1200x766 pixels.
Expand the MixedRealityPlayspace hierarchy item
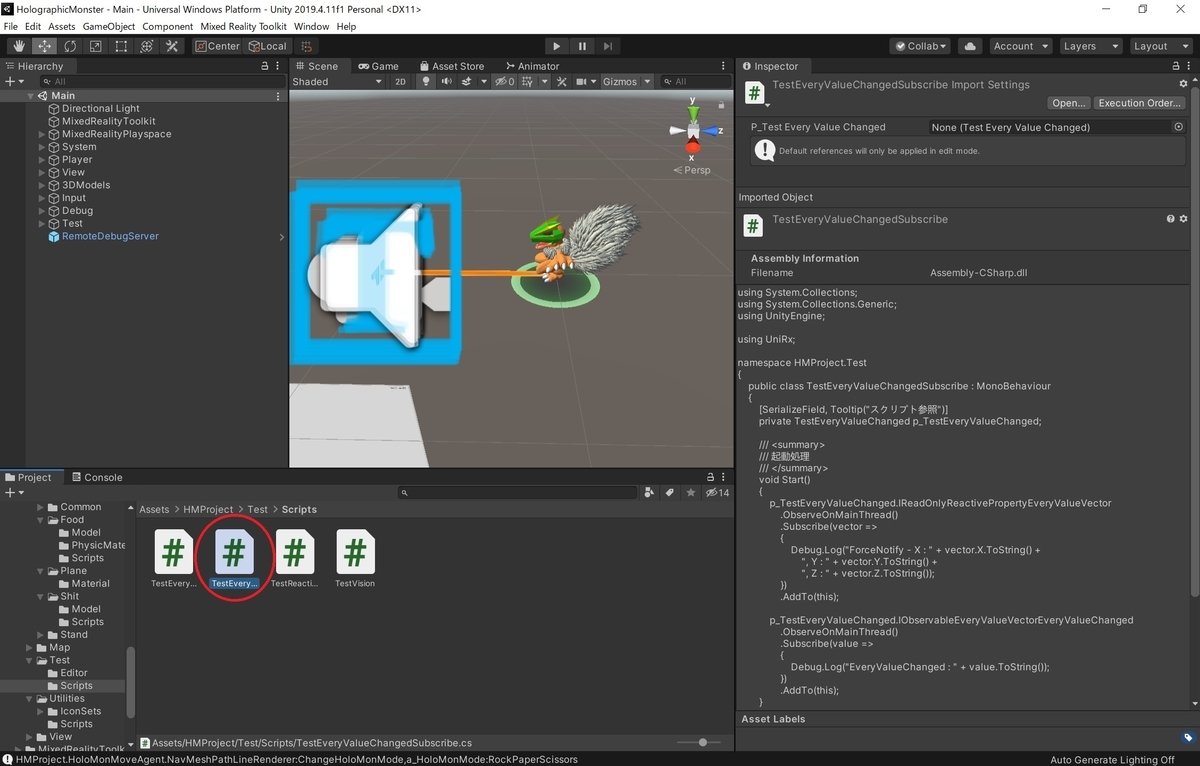pos(42,134)
